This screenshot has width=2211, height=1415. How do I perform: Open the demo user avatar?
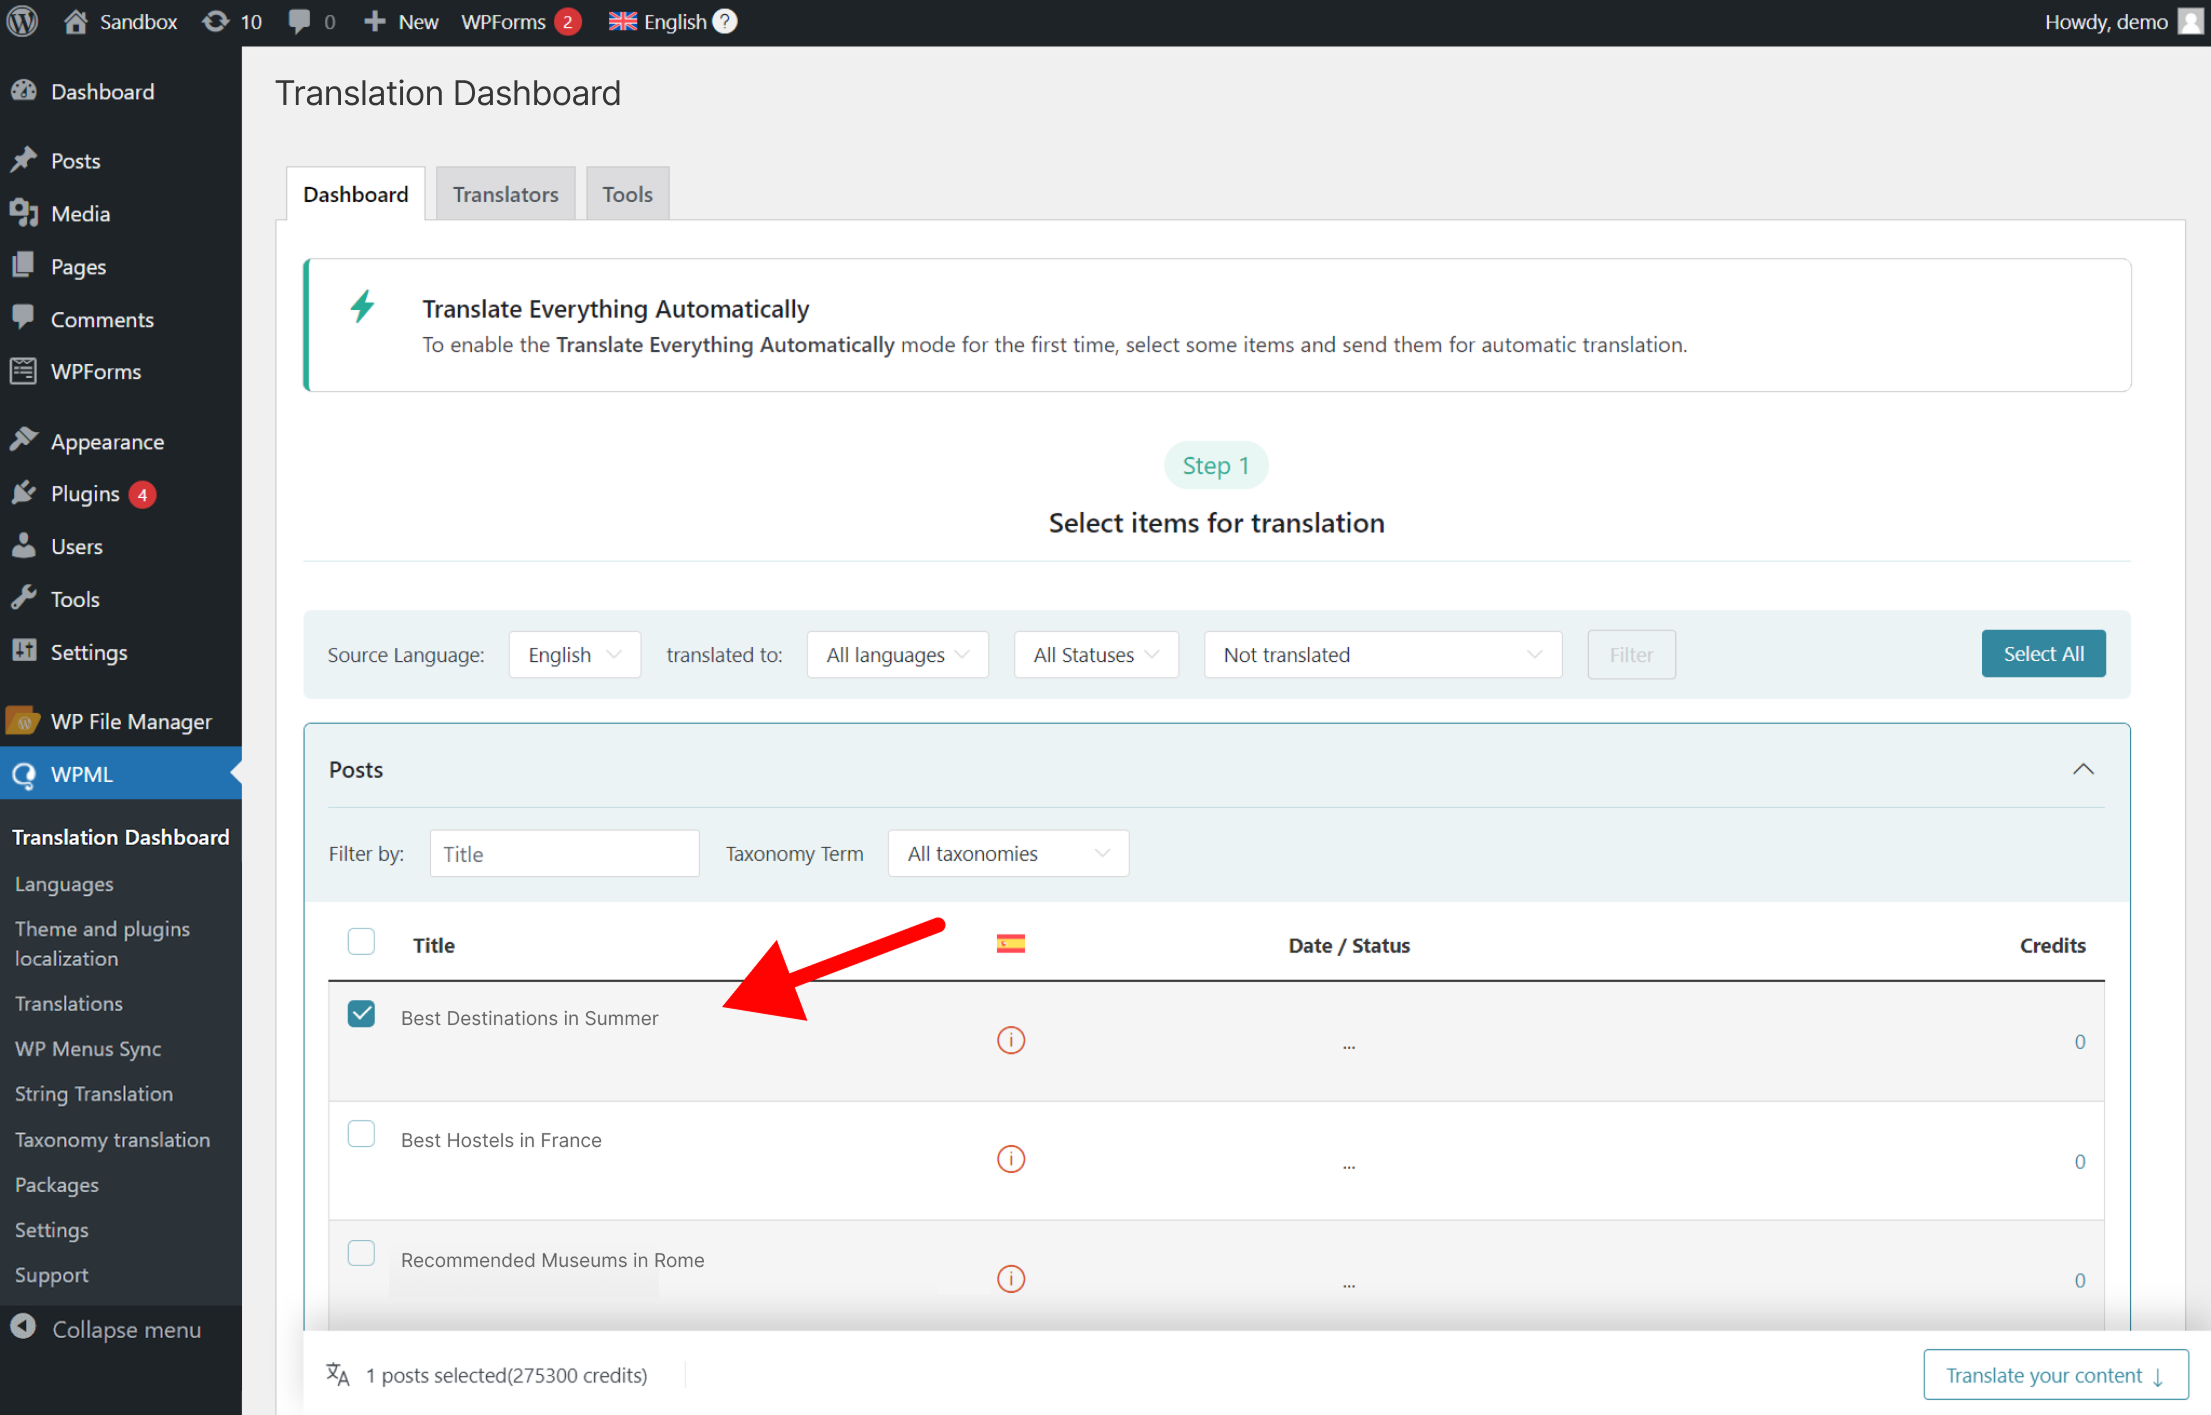pos(2190,21)
